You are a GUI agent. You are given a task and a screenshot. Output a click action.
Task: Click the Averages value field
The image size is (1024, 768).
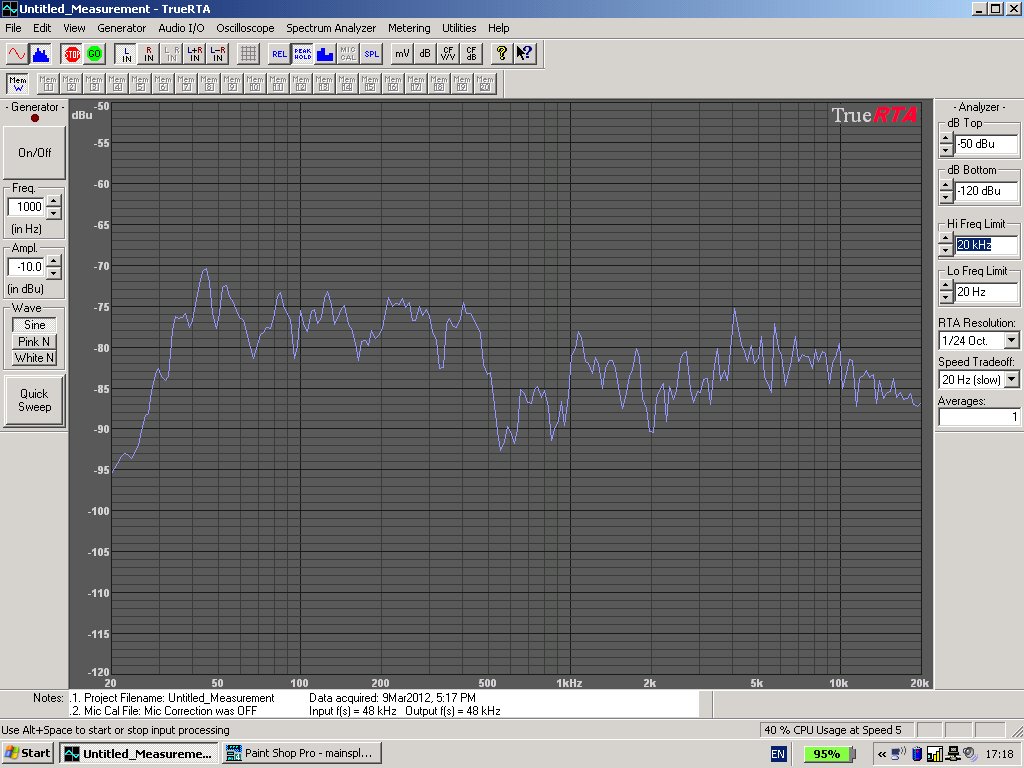978,417
